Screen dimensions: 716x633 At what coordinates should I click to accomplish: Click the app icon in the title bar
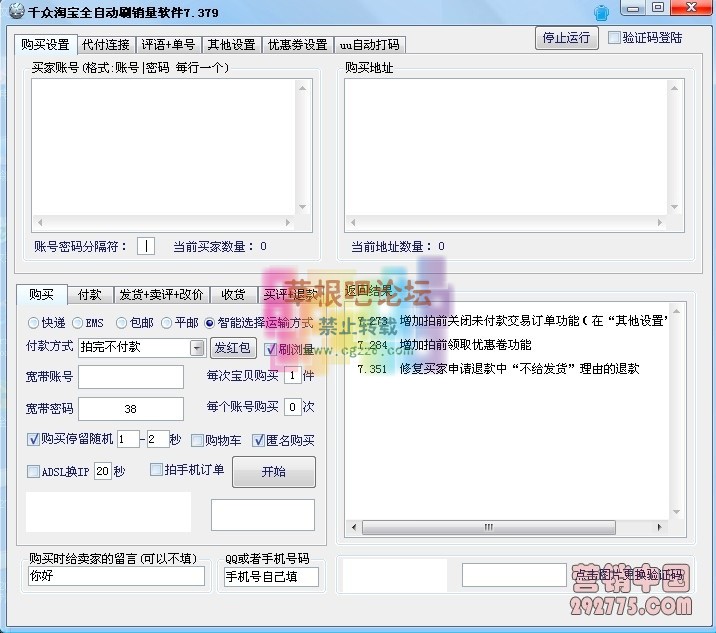(x=16, y=11)
